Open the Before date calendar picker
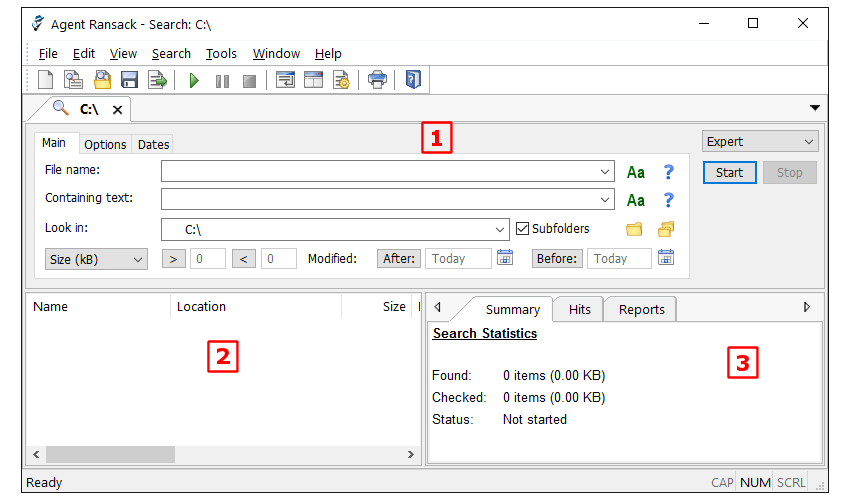Screen dimensions: 850x500 point(666,258)
